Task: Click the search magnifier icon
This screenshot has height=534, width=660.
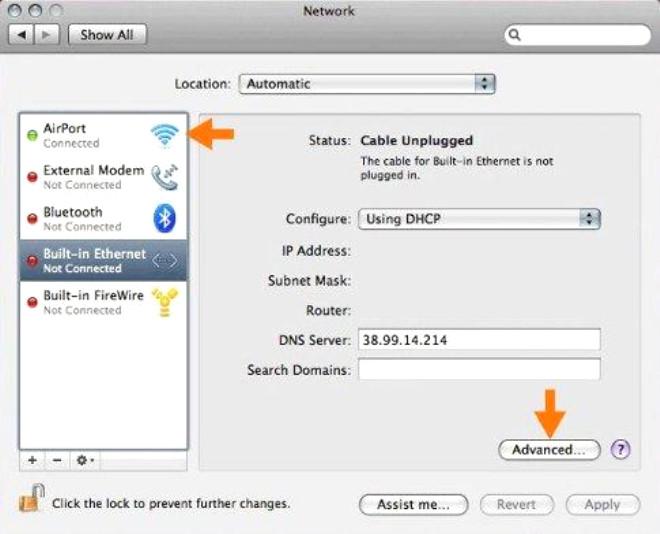Action: (x=515, y=35)
